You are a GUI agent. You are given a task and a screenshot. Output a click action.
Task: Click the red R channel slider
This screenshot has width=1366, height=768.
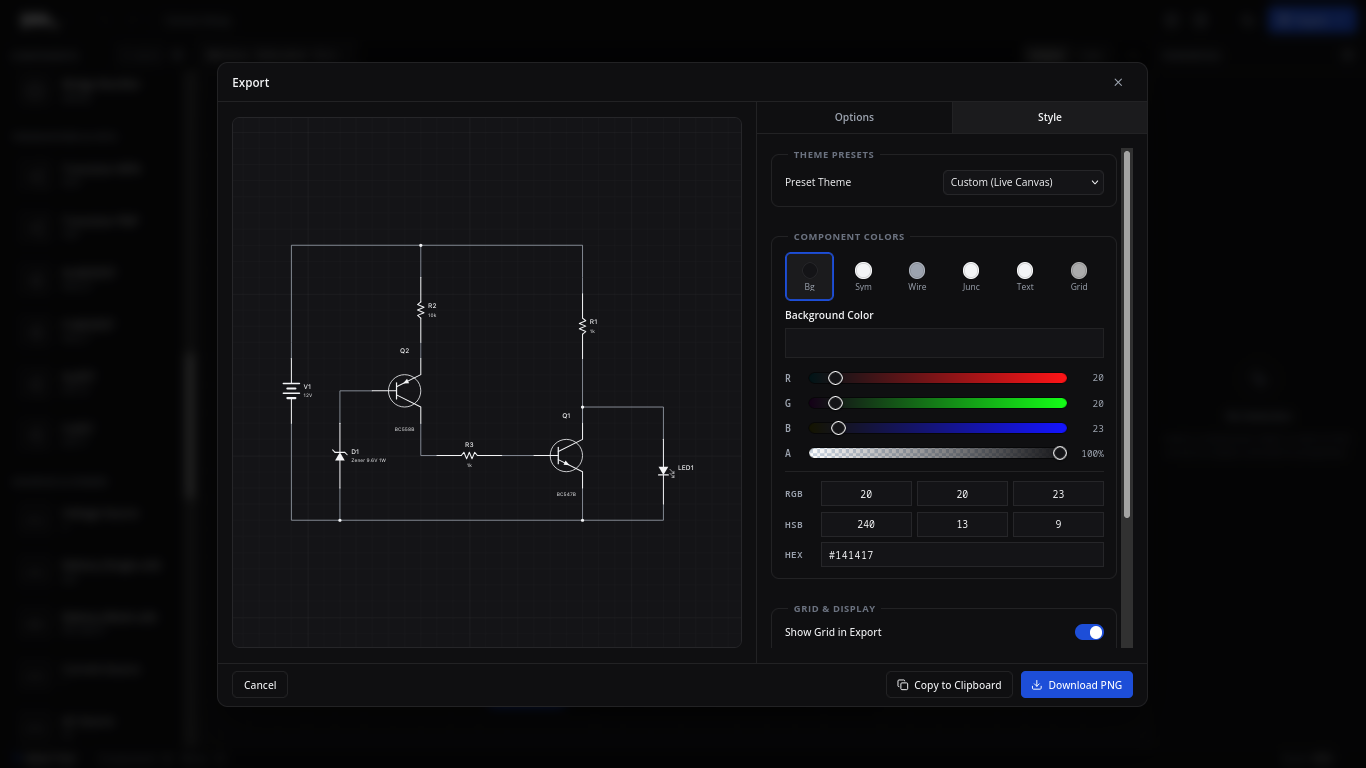pyautogui.click(x=938, y=378)
